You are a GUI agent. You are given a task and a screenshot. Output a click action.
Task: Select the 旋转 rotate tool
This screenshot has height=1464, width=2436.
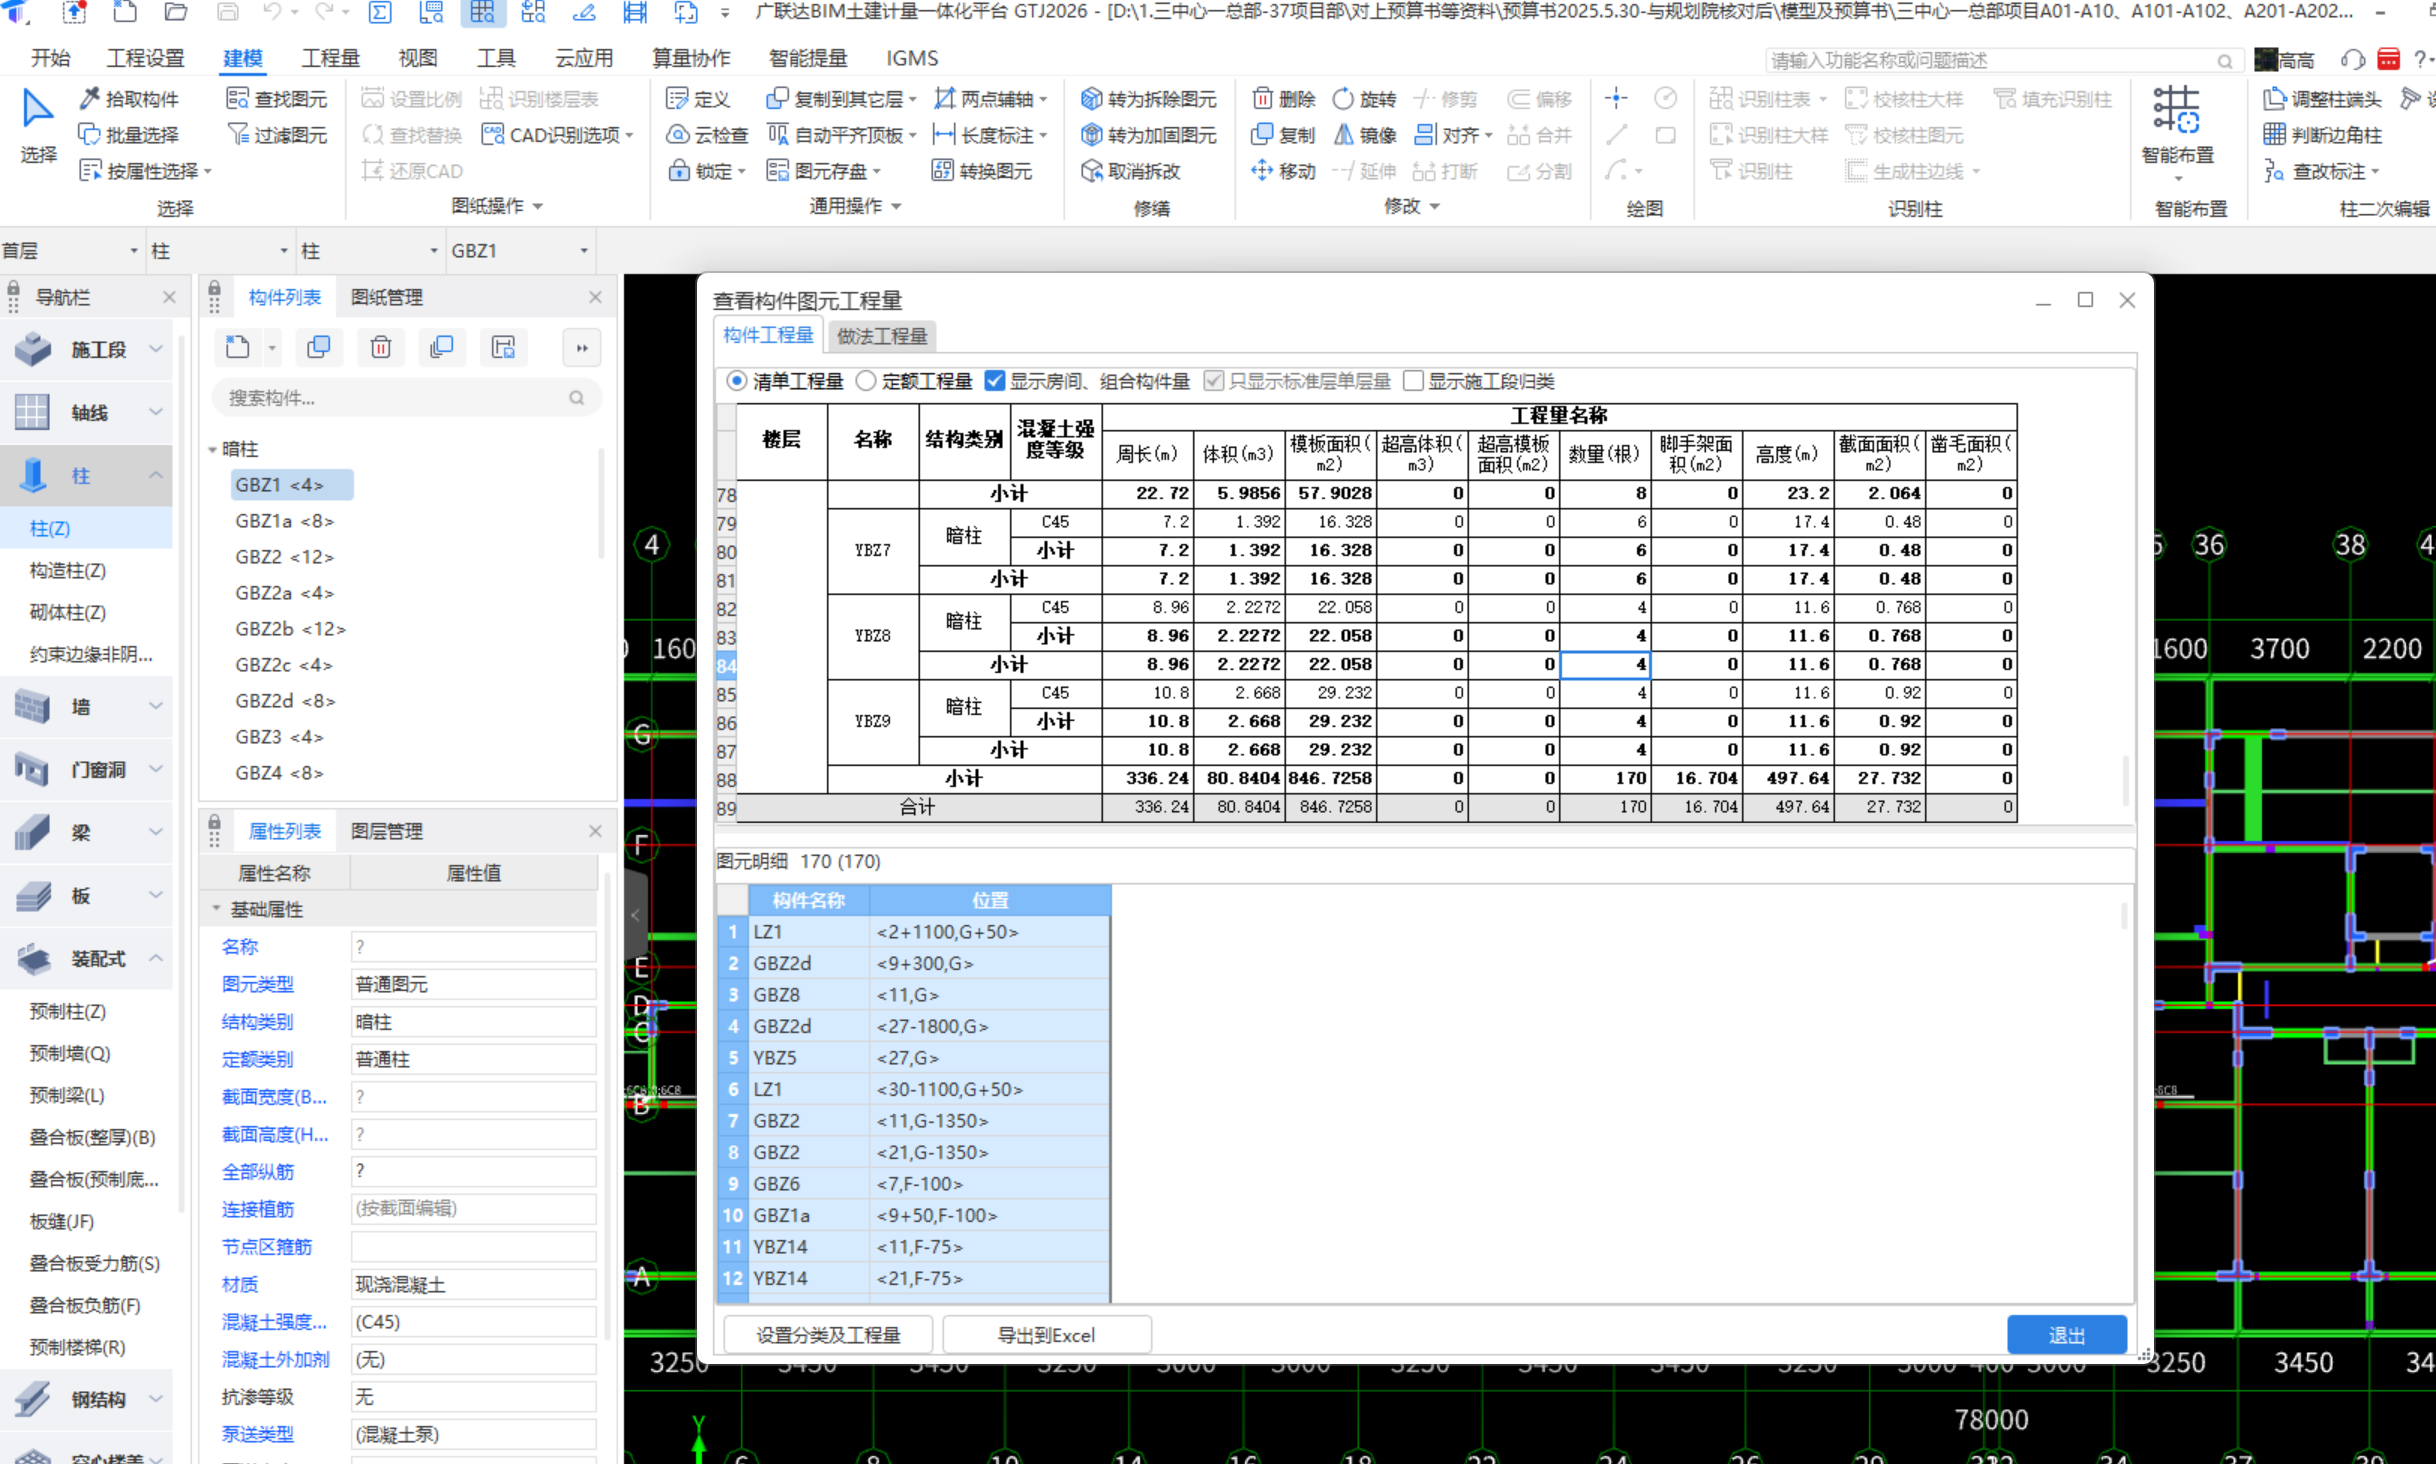[x=1343, y=99]
